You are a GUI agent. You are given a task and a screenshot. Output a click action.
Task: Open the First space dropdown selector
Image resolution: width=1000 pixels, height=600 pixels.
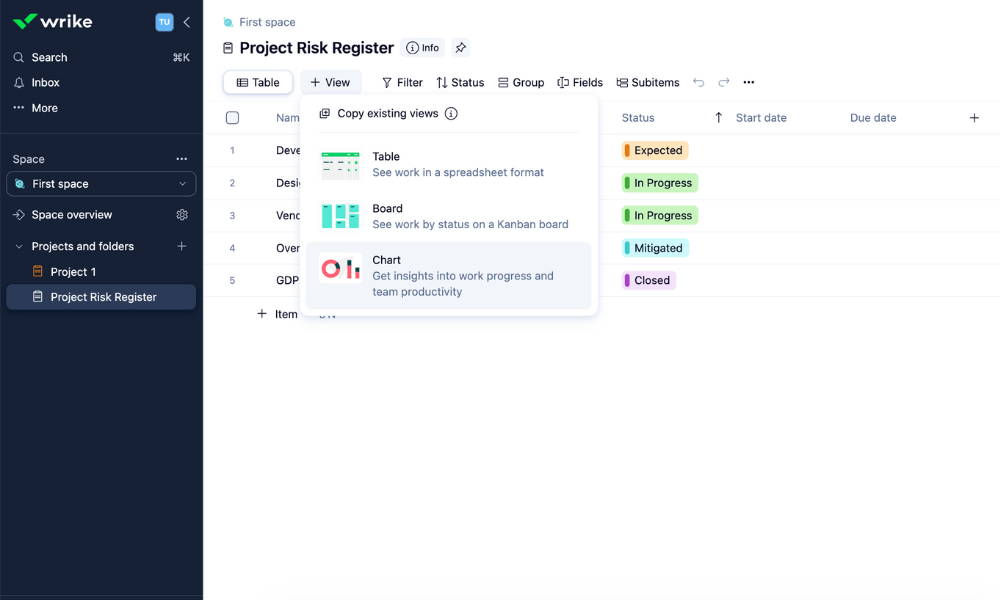coord(101,184)
